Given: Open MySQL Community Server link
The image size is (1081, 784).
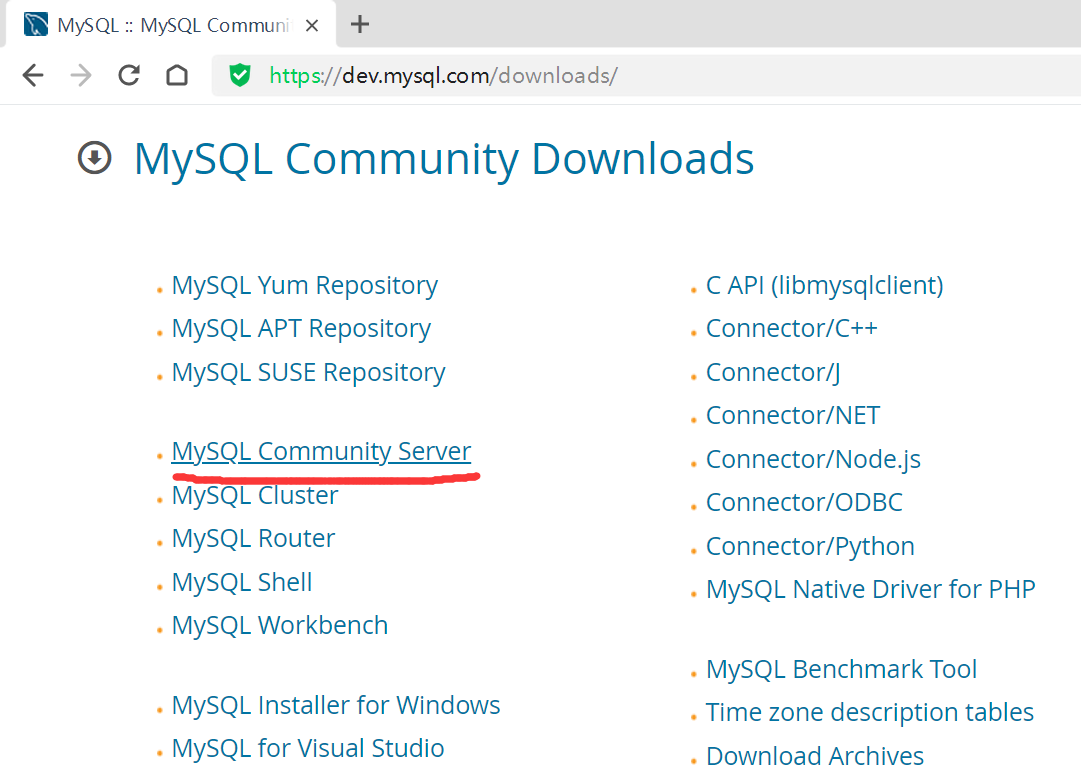Looking at the screenshot, I should point(321,452).
